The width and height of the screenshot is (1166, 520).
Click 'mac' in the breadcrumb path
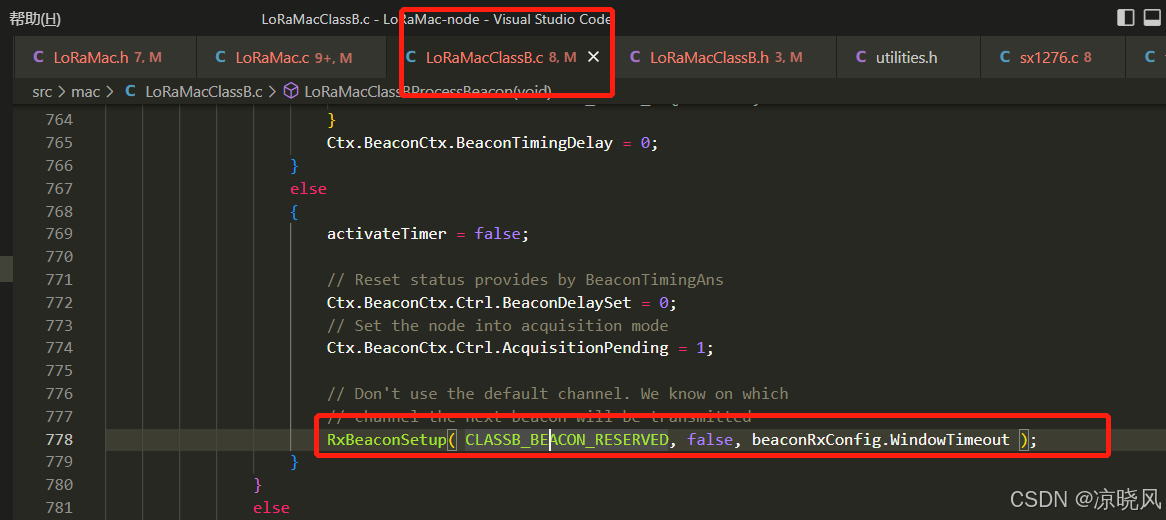(86, 92)
